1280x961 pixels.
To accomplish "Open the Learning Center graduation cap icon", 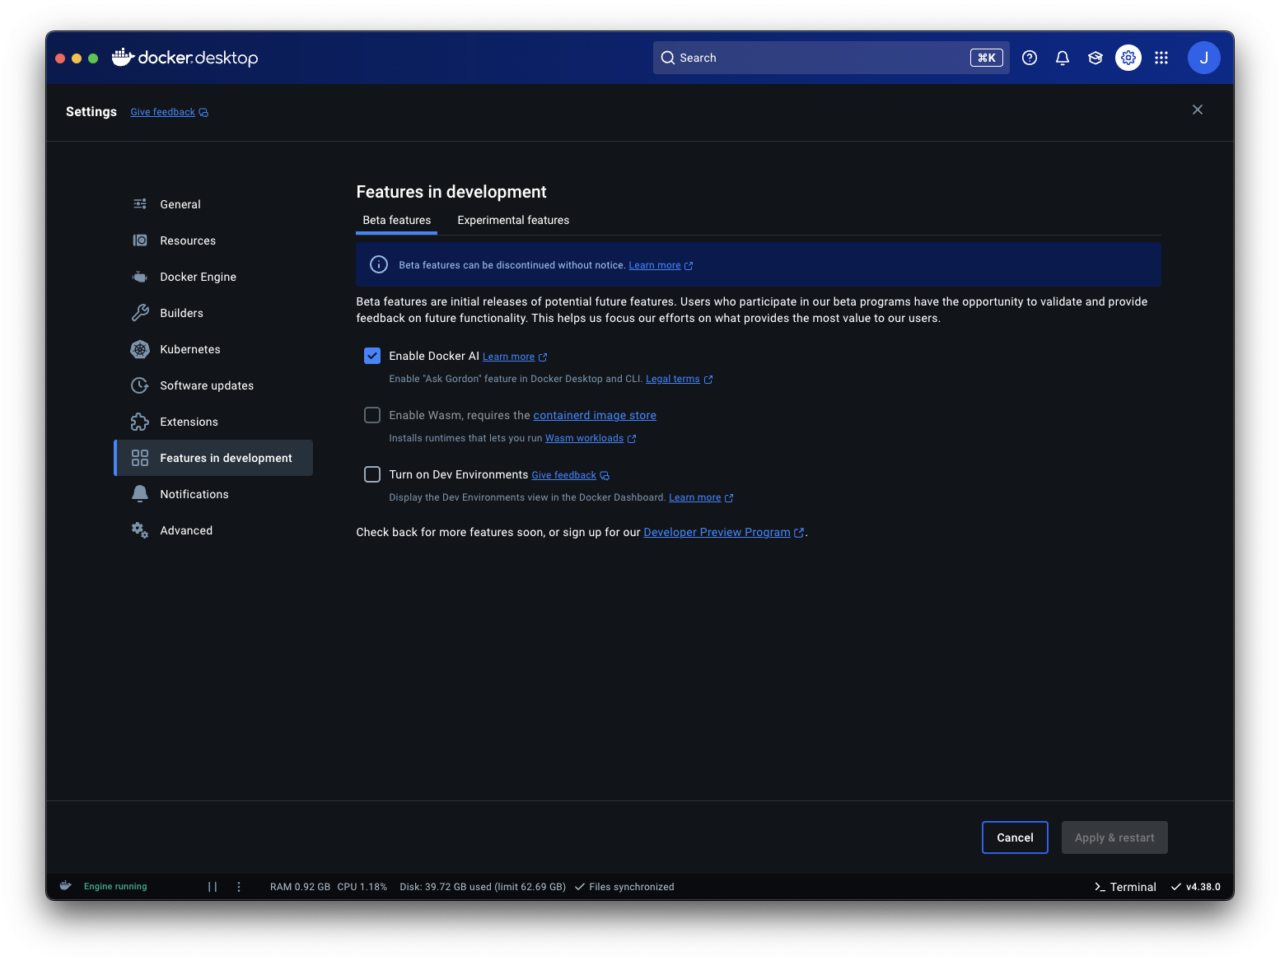I will coord(1095,57).
